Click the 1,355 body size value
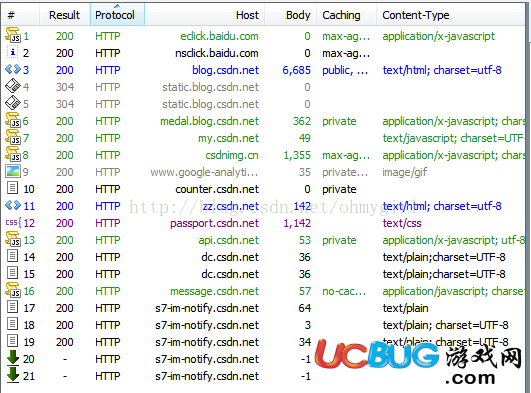The height and width of the screenshot is (393, 531). [297, 155]
